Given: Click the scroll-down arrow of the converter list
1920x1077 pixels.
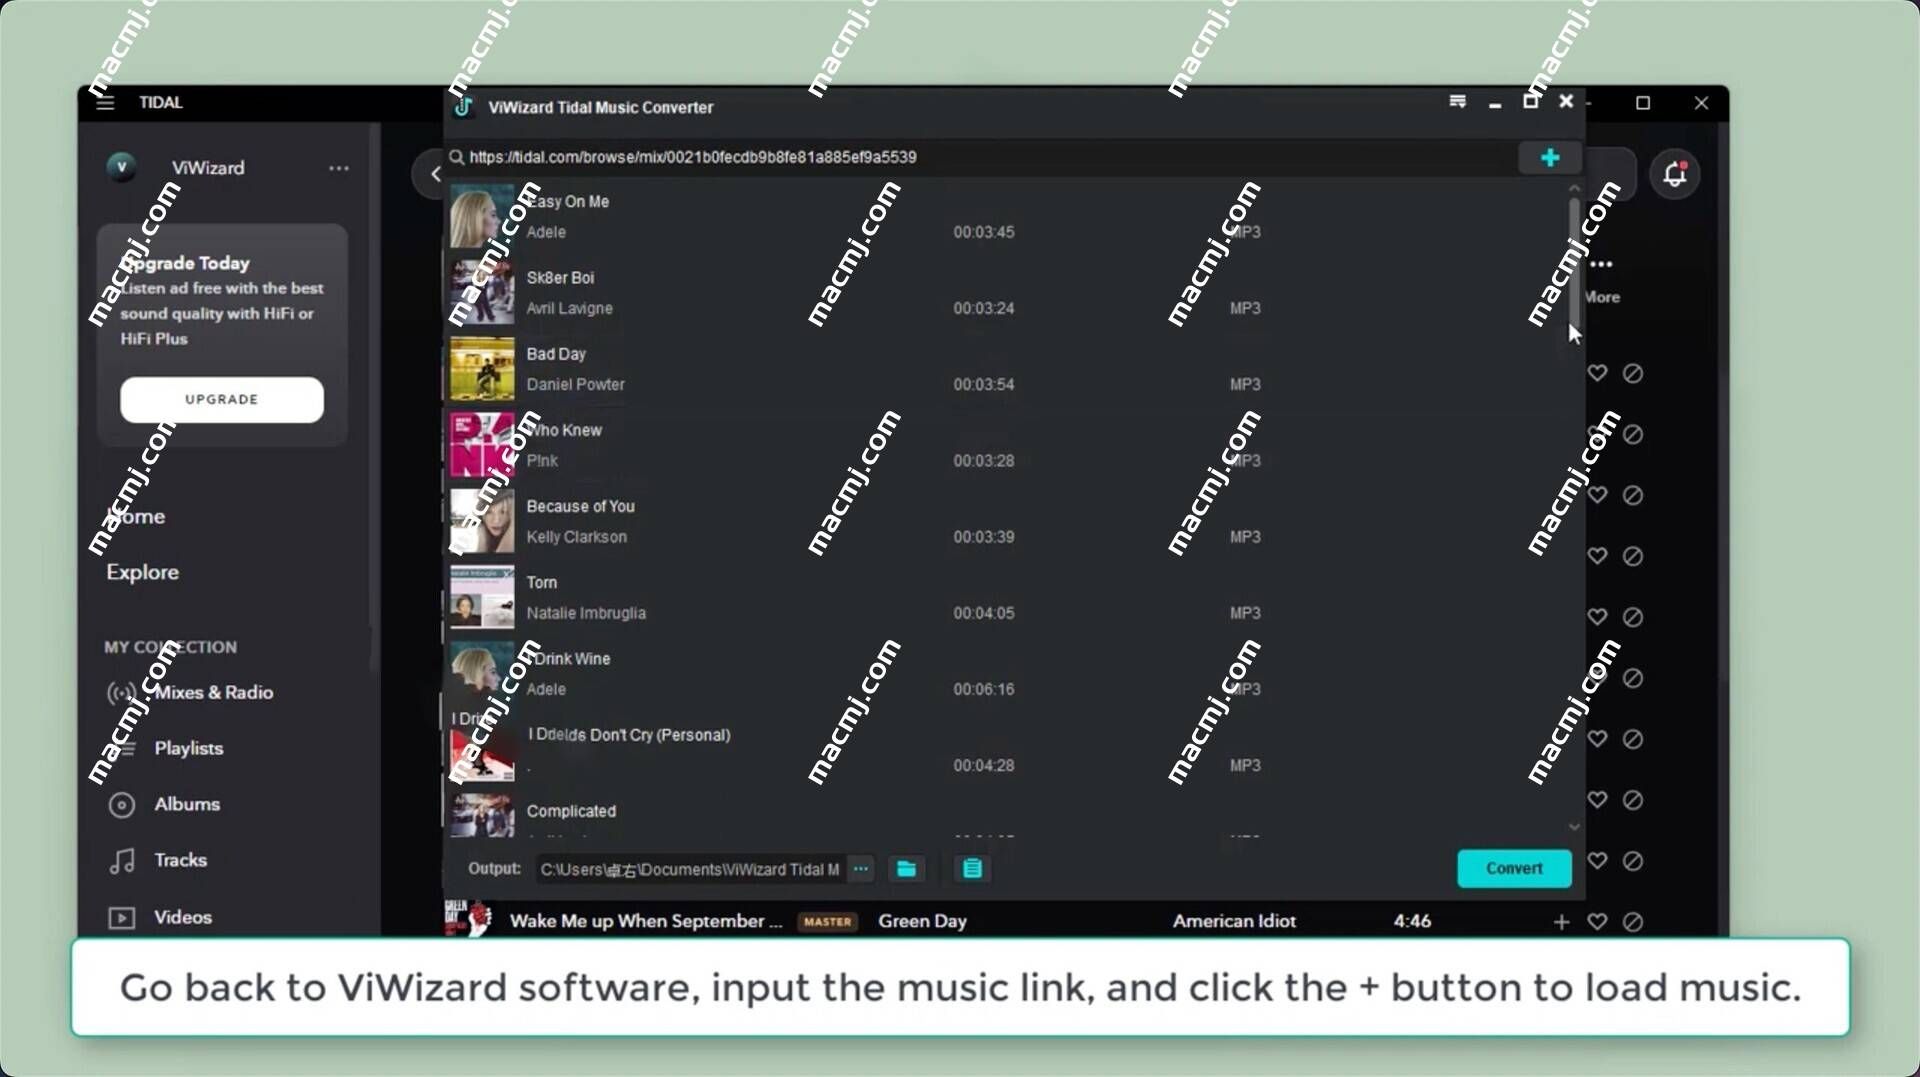Looking at the screenshot, I should click(x=1574, y=827).
